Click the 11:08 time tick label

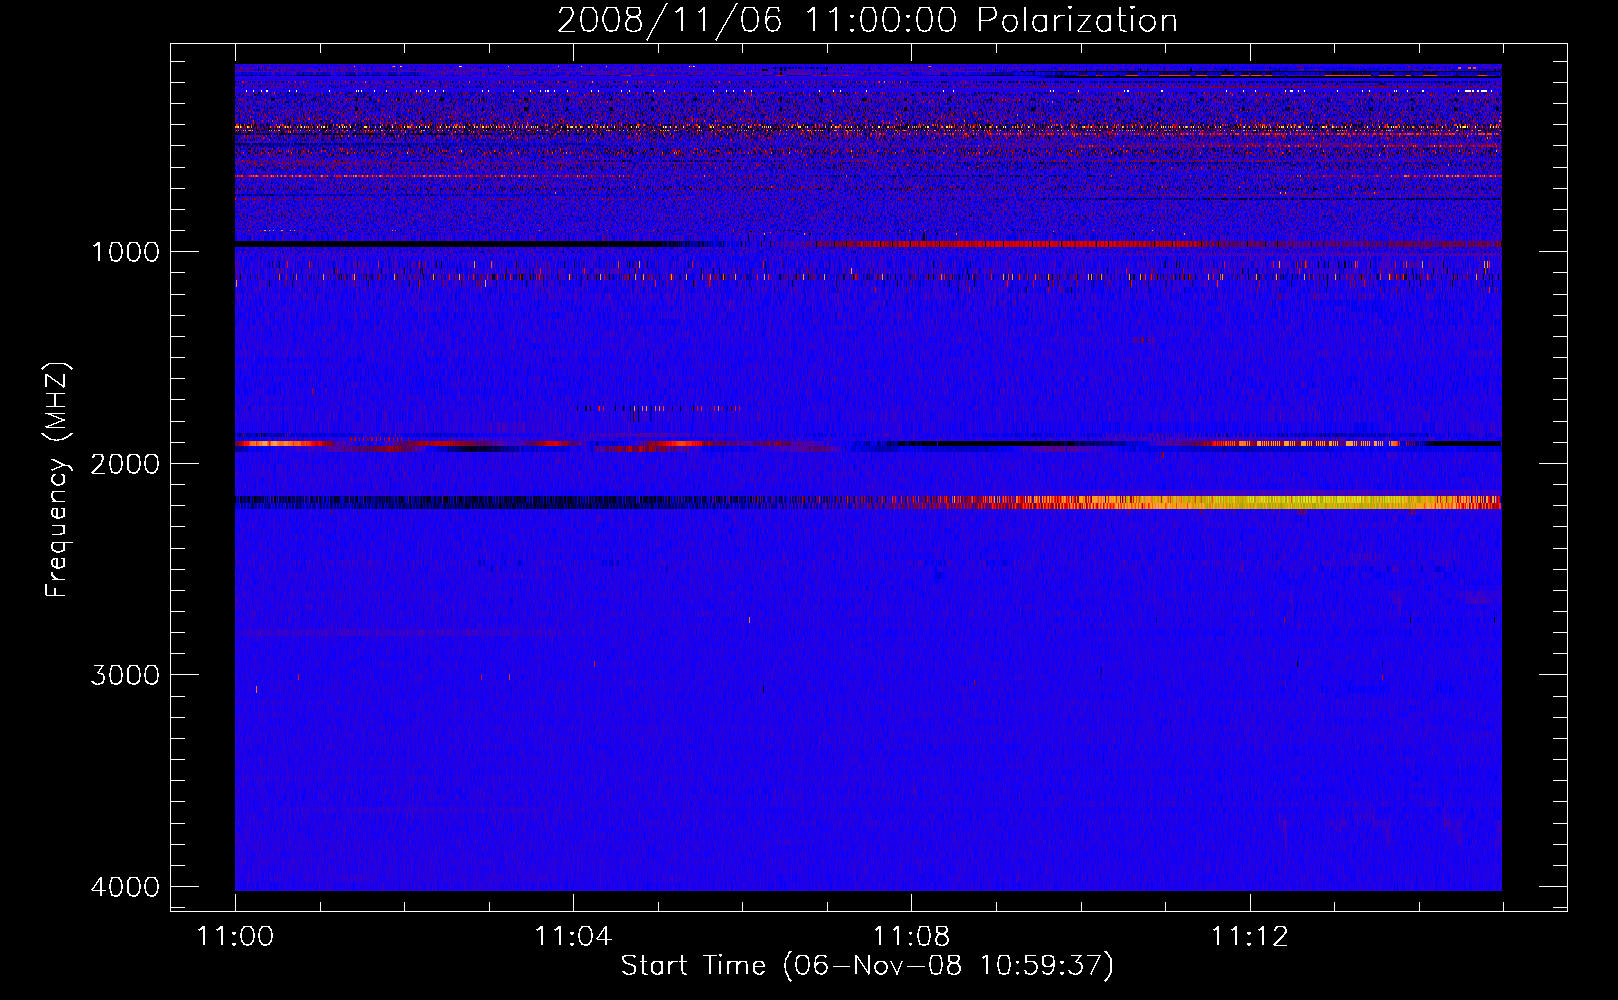click(x=911, y=937)
